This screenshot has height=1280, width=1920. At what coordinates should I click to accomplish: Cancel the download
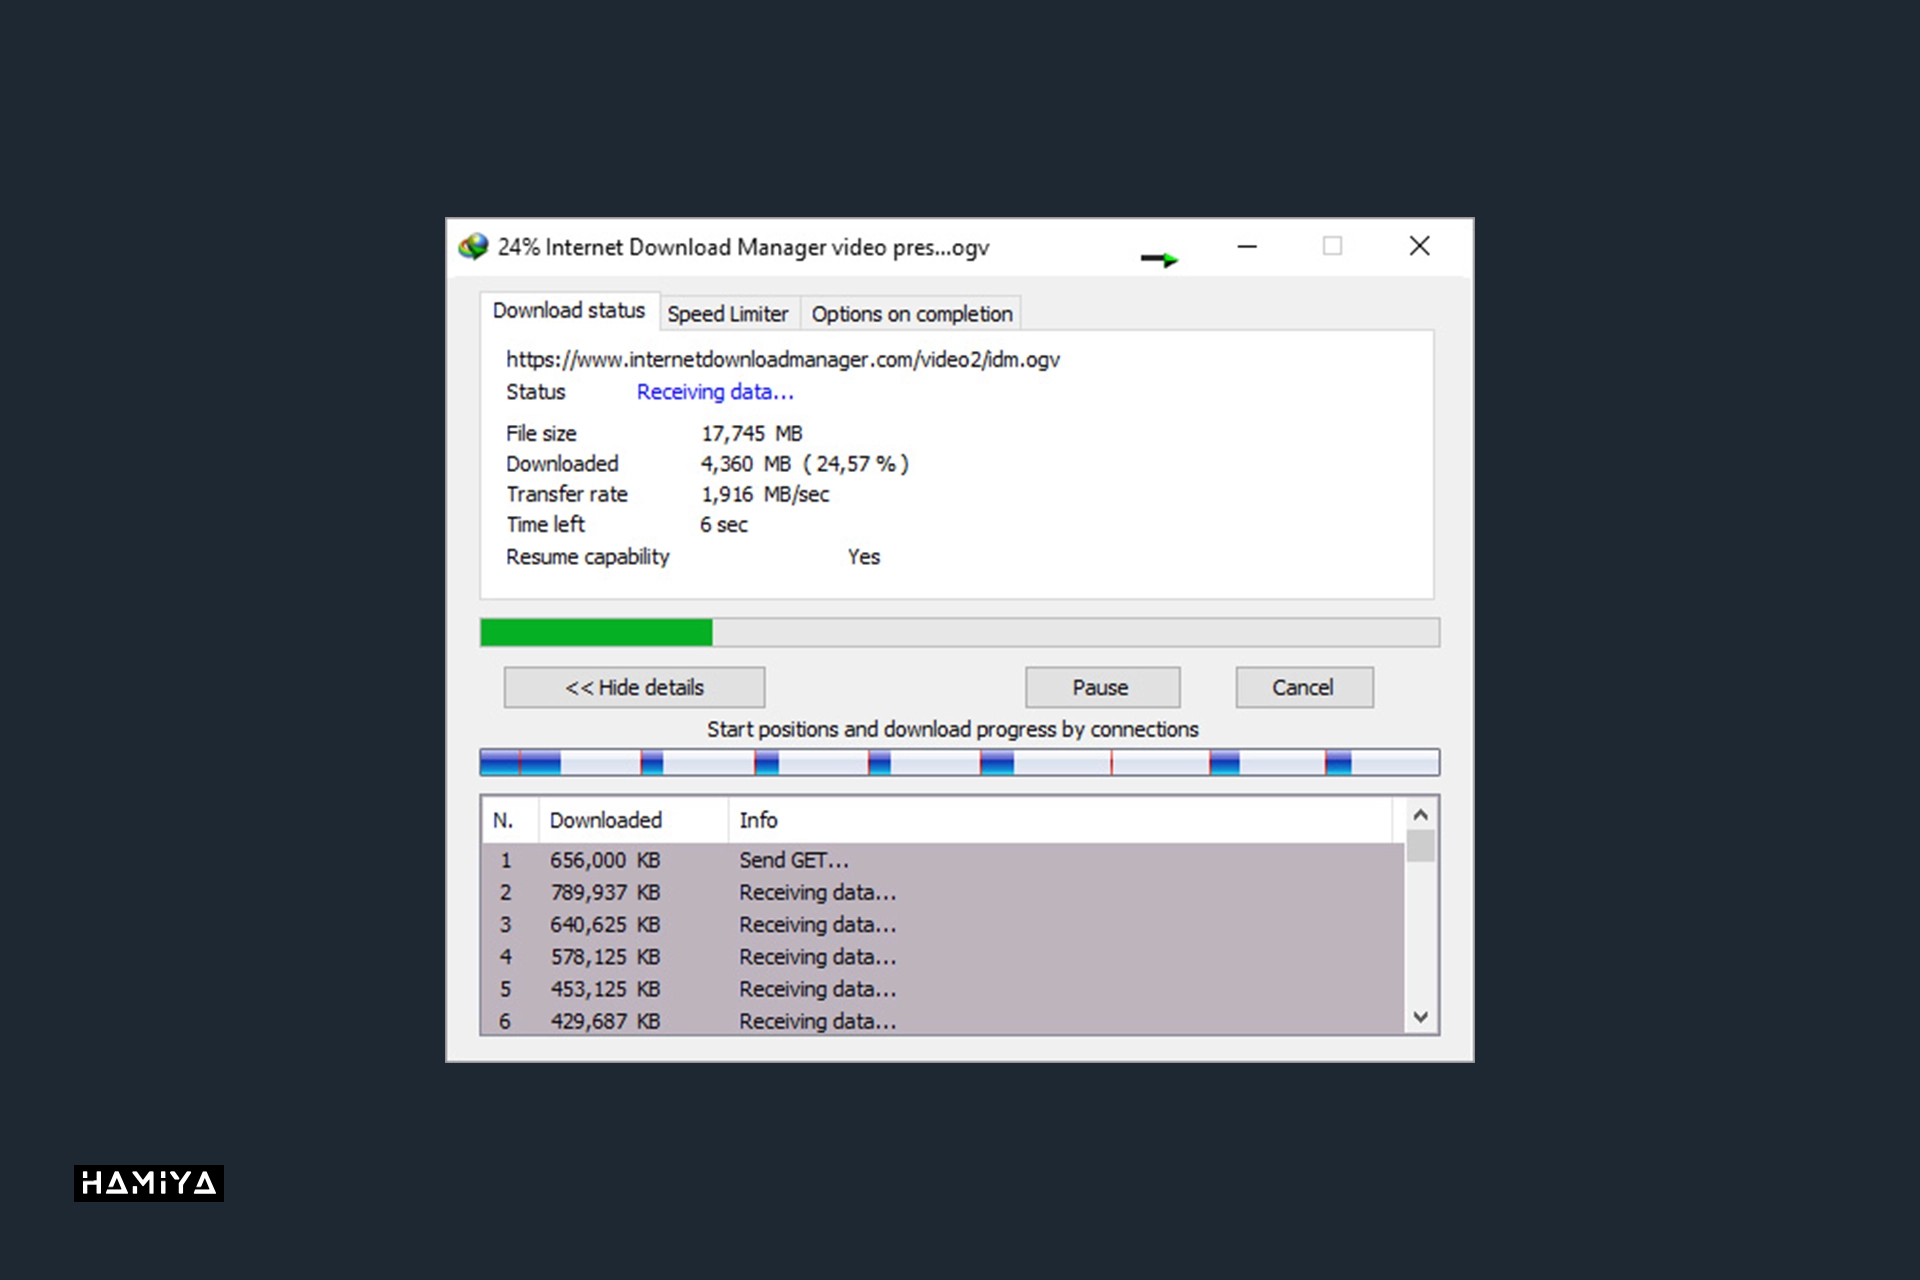click(x=1303, y=688)
